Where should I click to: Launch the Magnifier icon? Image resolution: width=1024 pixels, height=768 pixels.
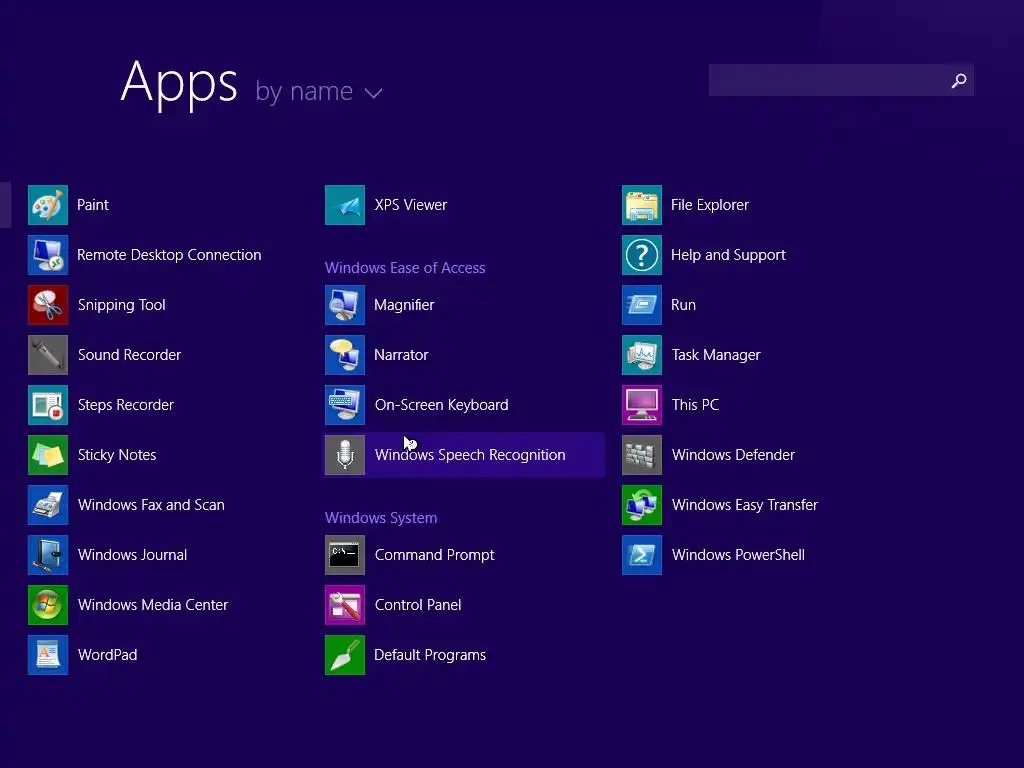[345, 305]
